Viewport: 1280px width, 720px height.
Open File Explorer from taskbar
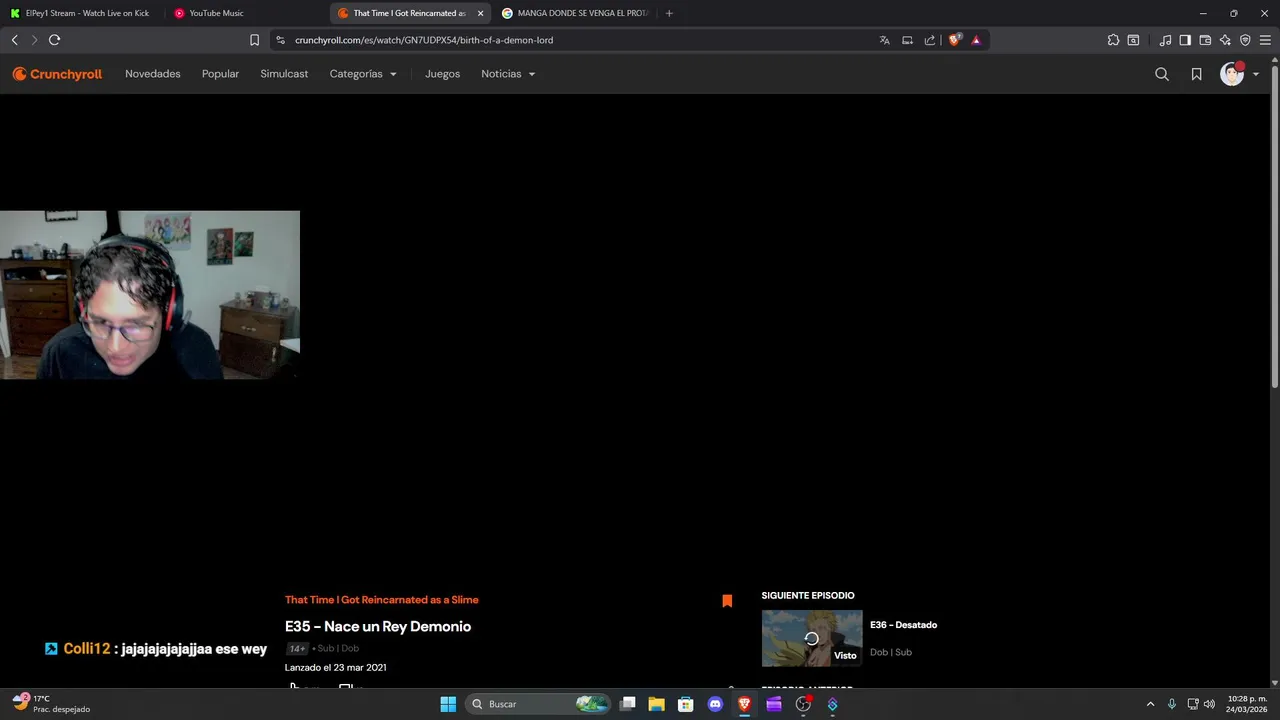pos(656,704)
